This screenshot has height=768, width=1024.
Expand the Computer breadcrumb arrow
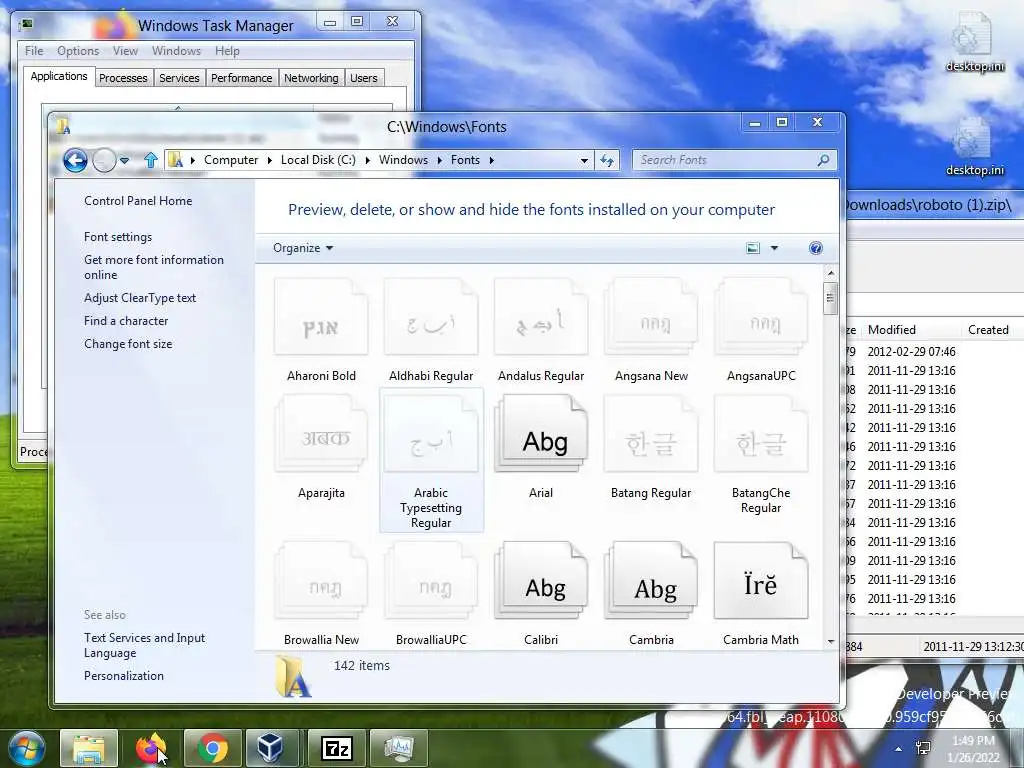269,160
